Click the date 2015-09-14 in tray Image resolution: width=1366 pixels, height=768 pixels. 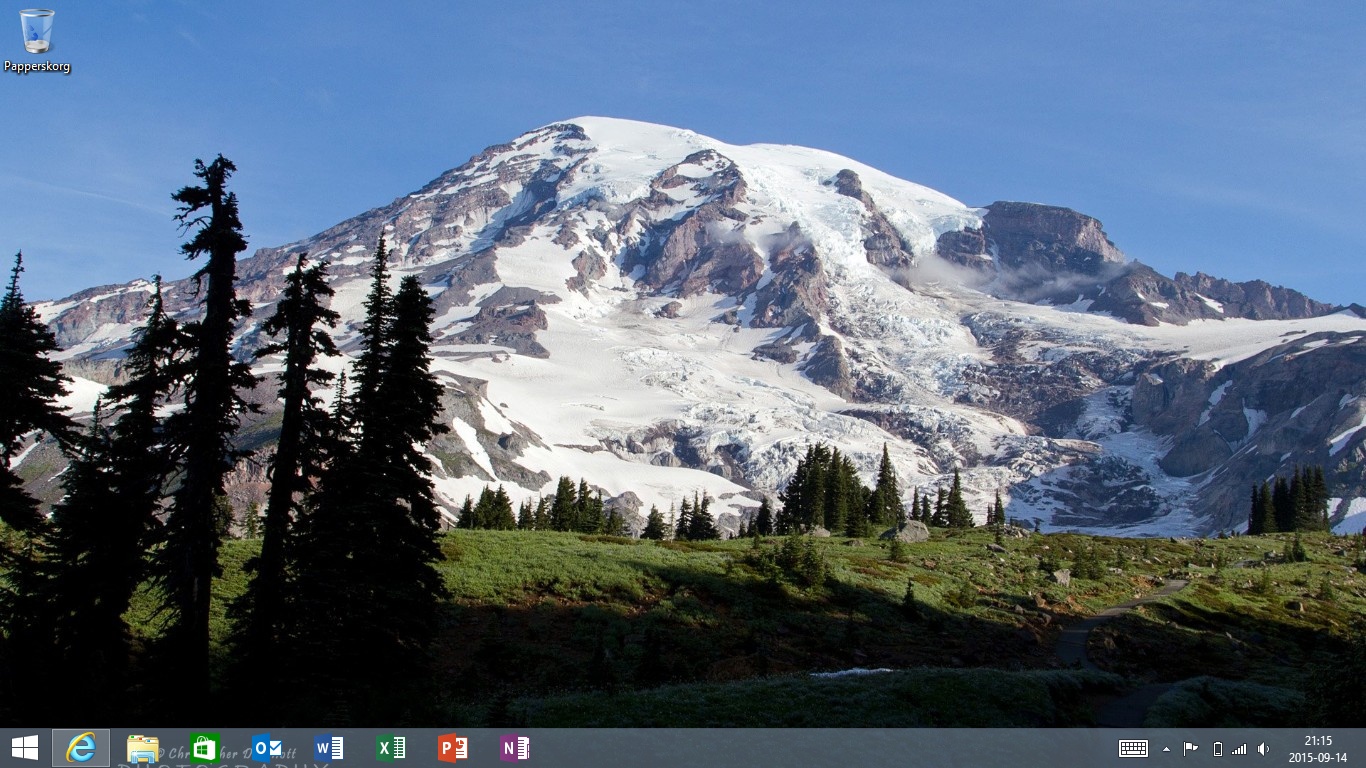[x=1318, y=757]
